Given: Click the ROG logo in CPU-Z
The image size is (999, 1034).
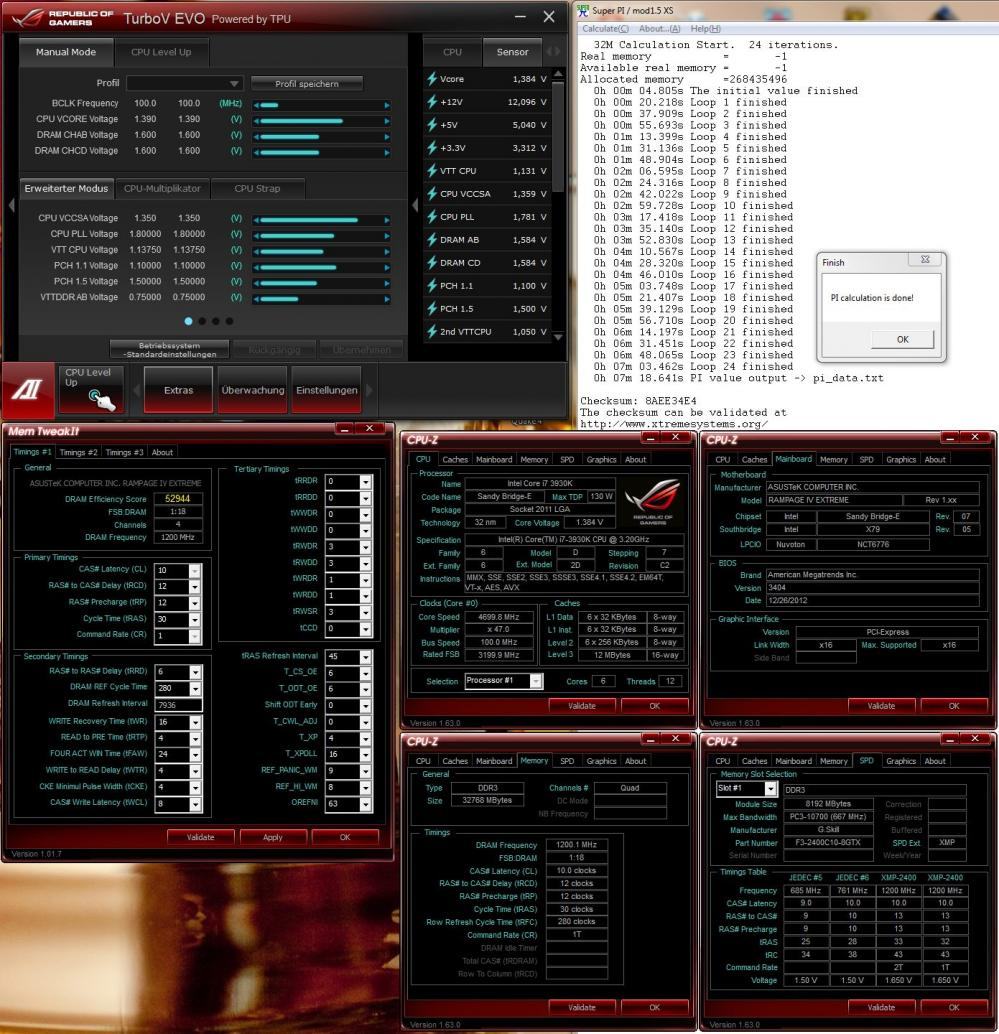Looking at the screenshot, I should coord(652,501).
